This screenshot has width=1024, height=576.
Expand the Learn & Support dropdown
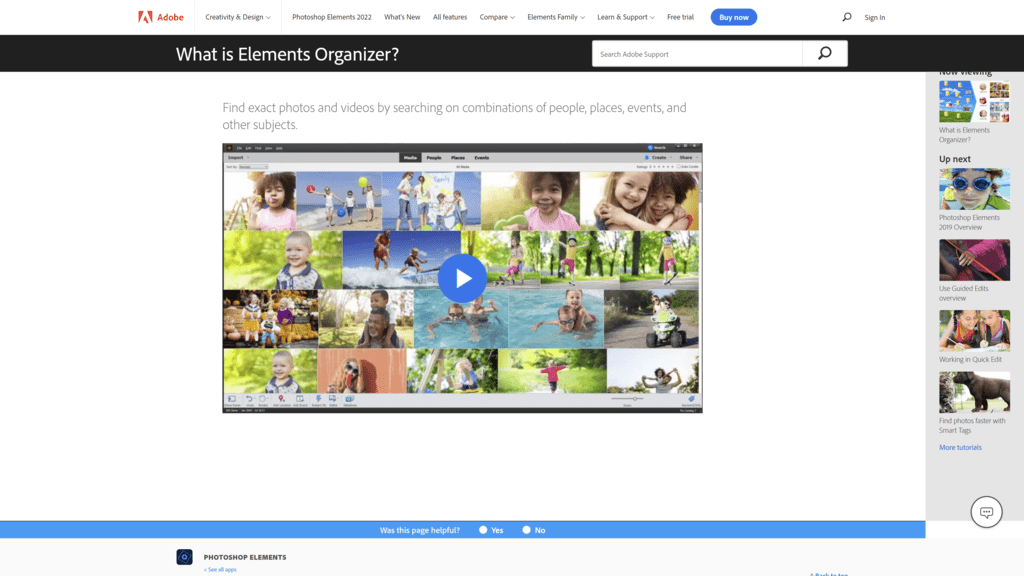click(x=626, y=17)
